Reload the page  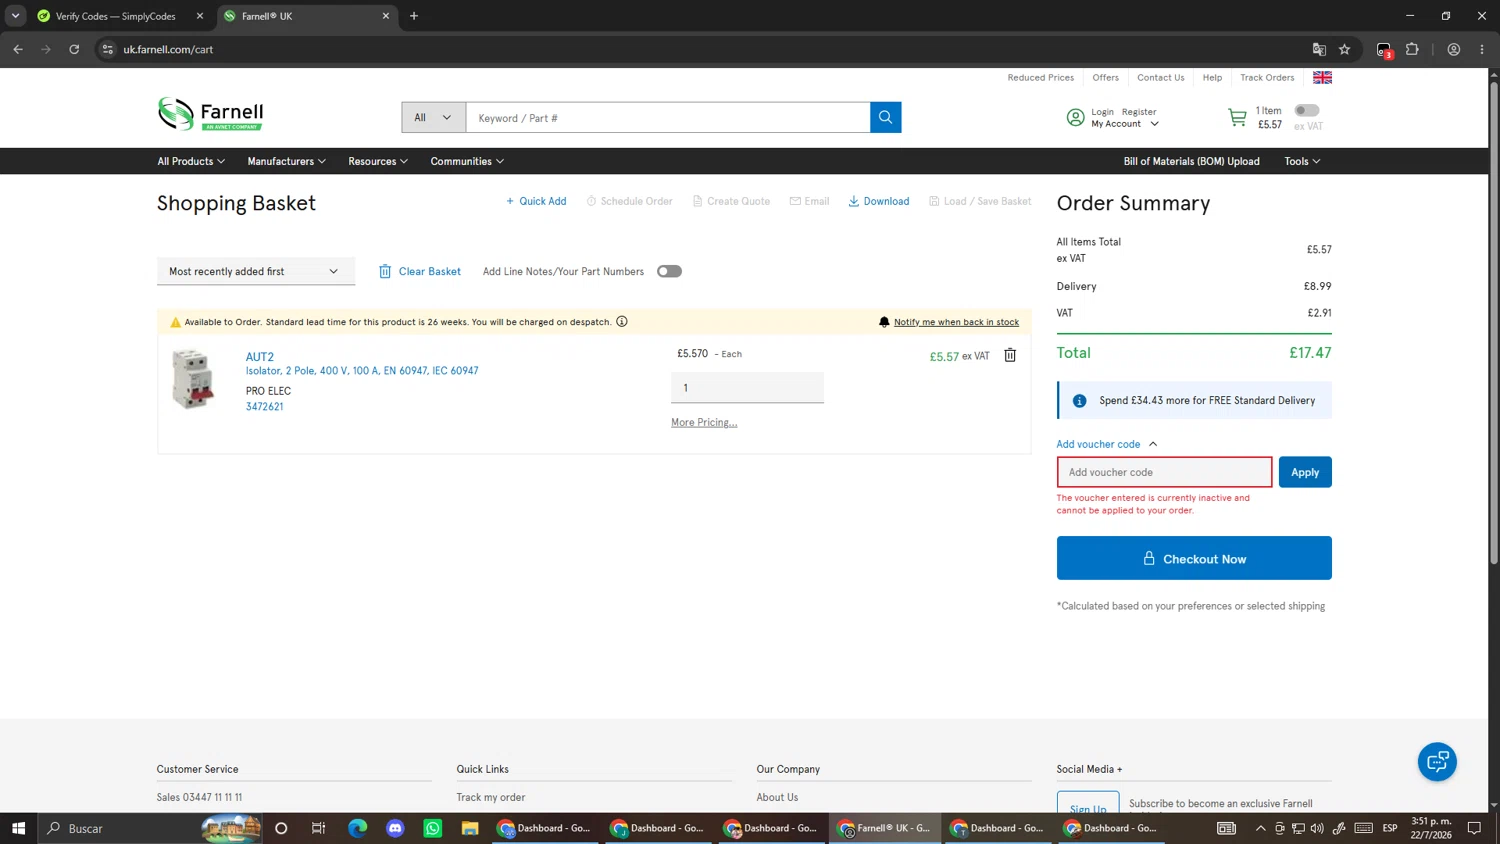coord(74,49)
